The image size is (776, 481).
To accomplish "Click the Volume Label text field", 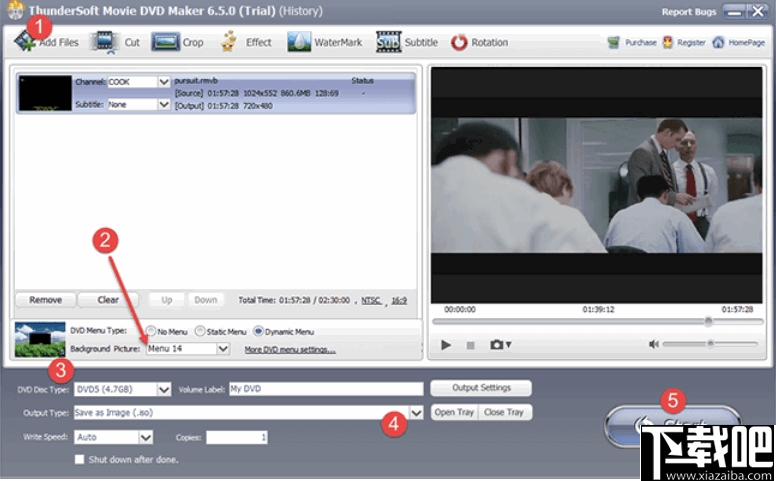I will click(326, 389).
